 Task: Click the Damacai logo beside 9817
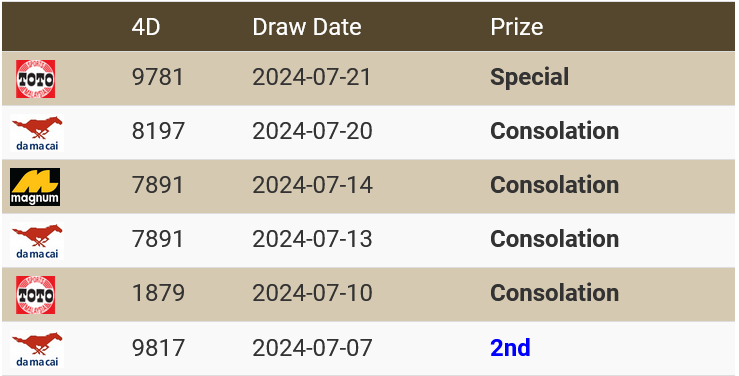37,349
